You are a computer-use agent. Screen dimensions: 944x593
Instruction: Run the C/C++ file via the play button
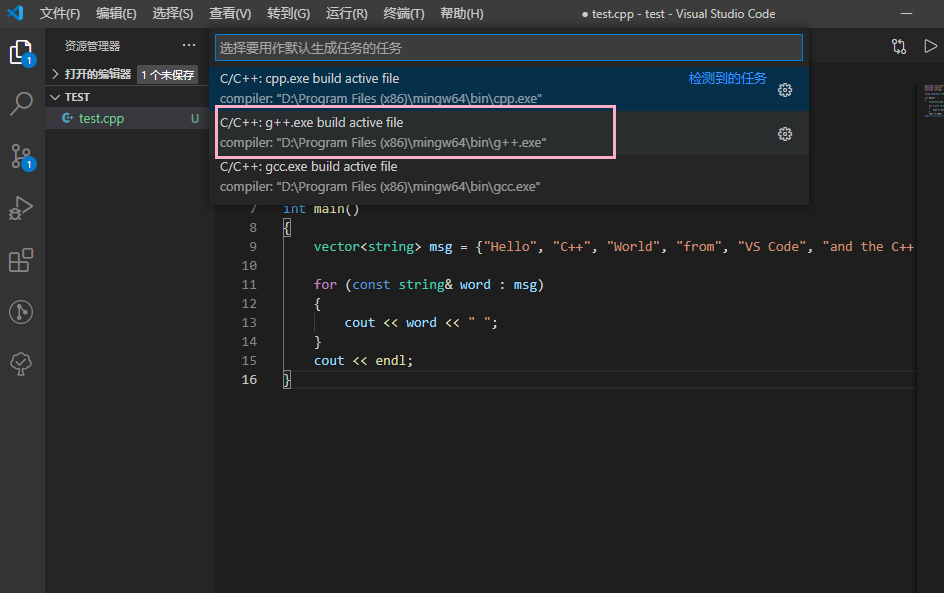(931, 45)
